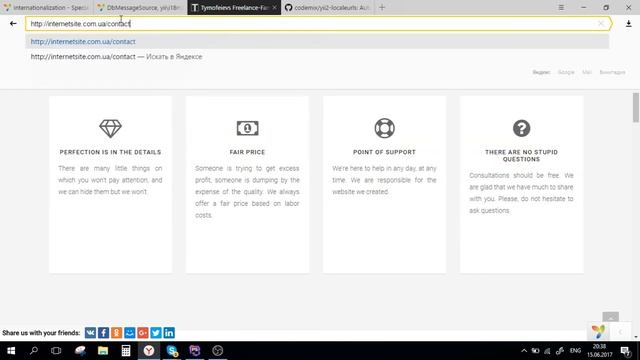Click the Yii debug toolbar logo
Screen dimensions: 640x360
click(x=598, y=331)
